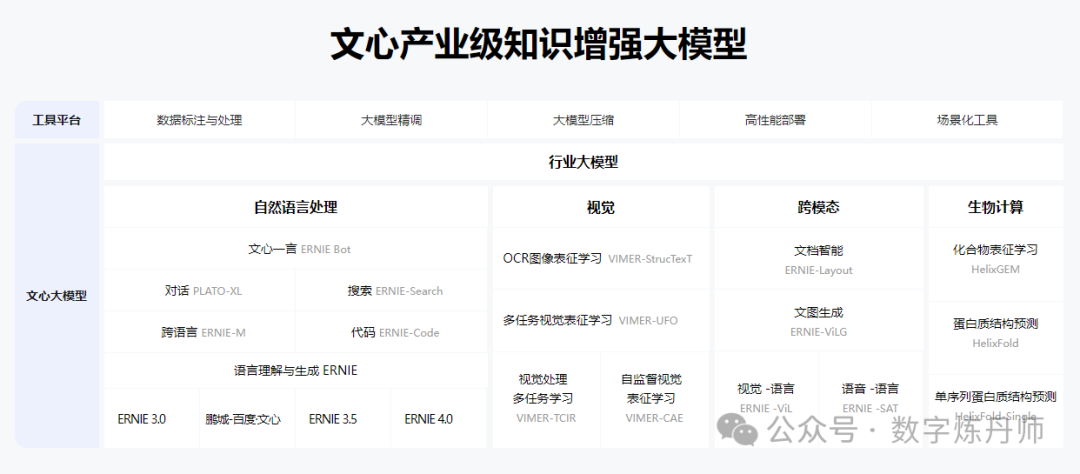The image size is (1080, 474).
Task: Click 多任务视觉表征学习 VIMER-UFO cell
Action: [601, 320]
